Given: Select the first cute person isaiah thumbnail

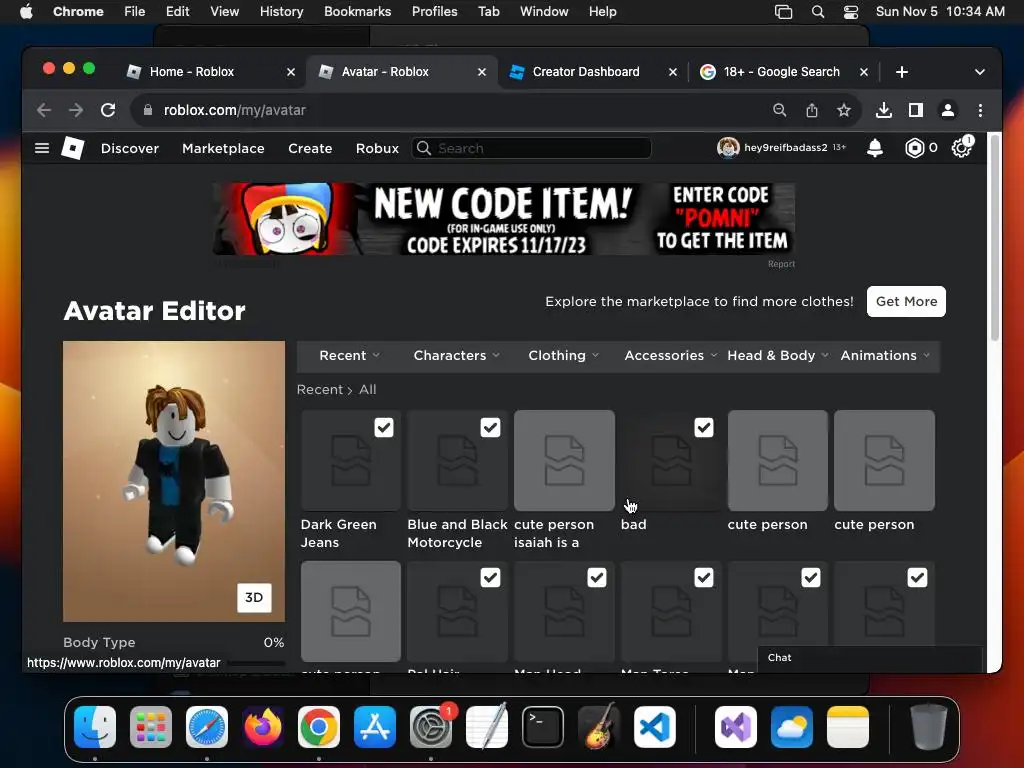Looking at the screenshot, I should click(564, 460).
